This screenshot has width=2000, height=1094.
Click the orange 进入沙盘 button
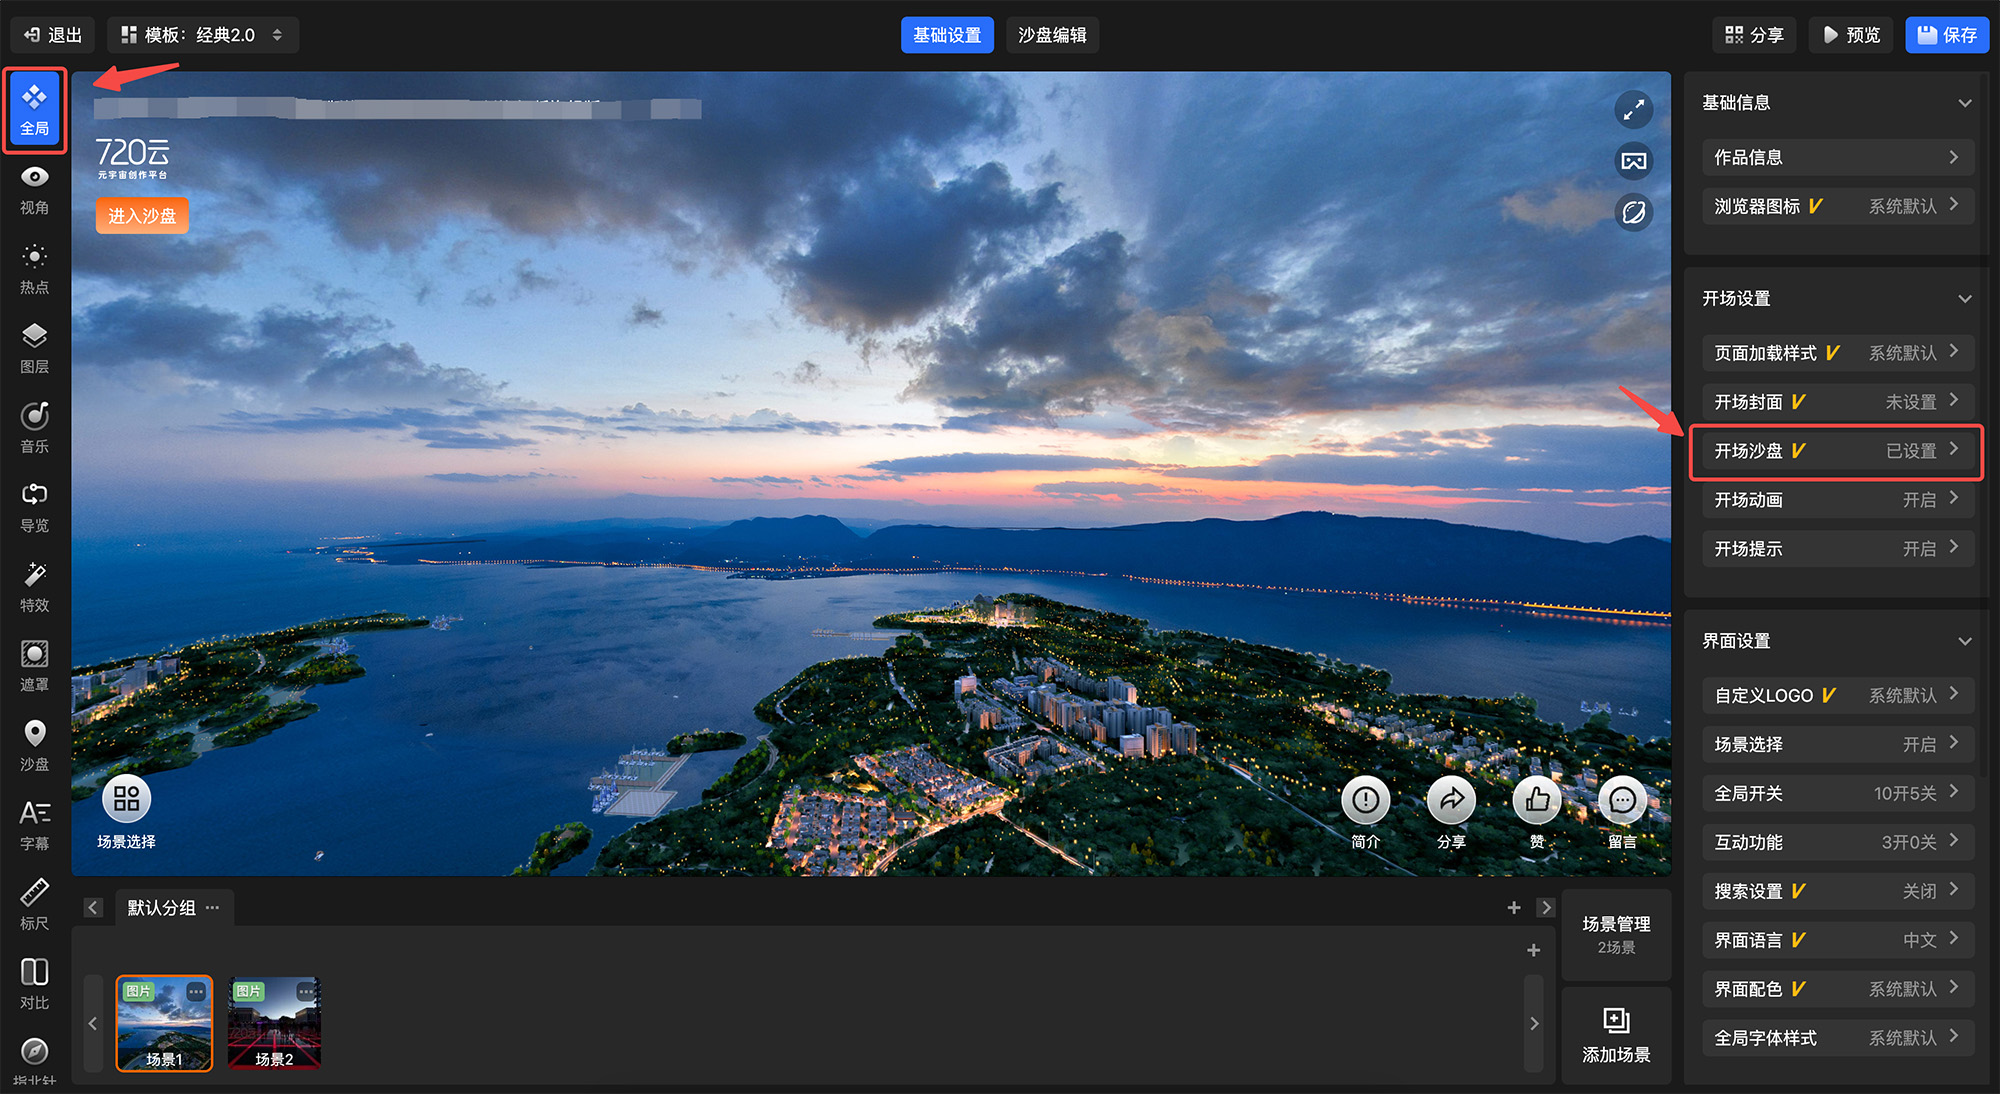[x=142, y=216]
